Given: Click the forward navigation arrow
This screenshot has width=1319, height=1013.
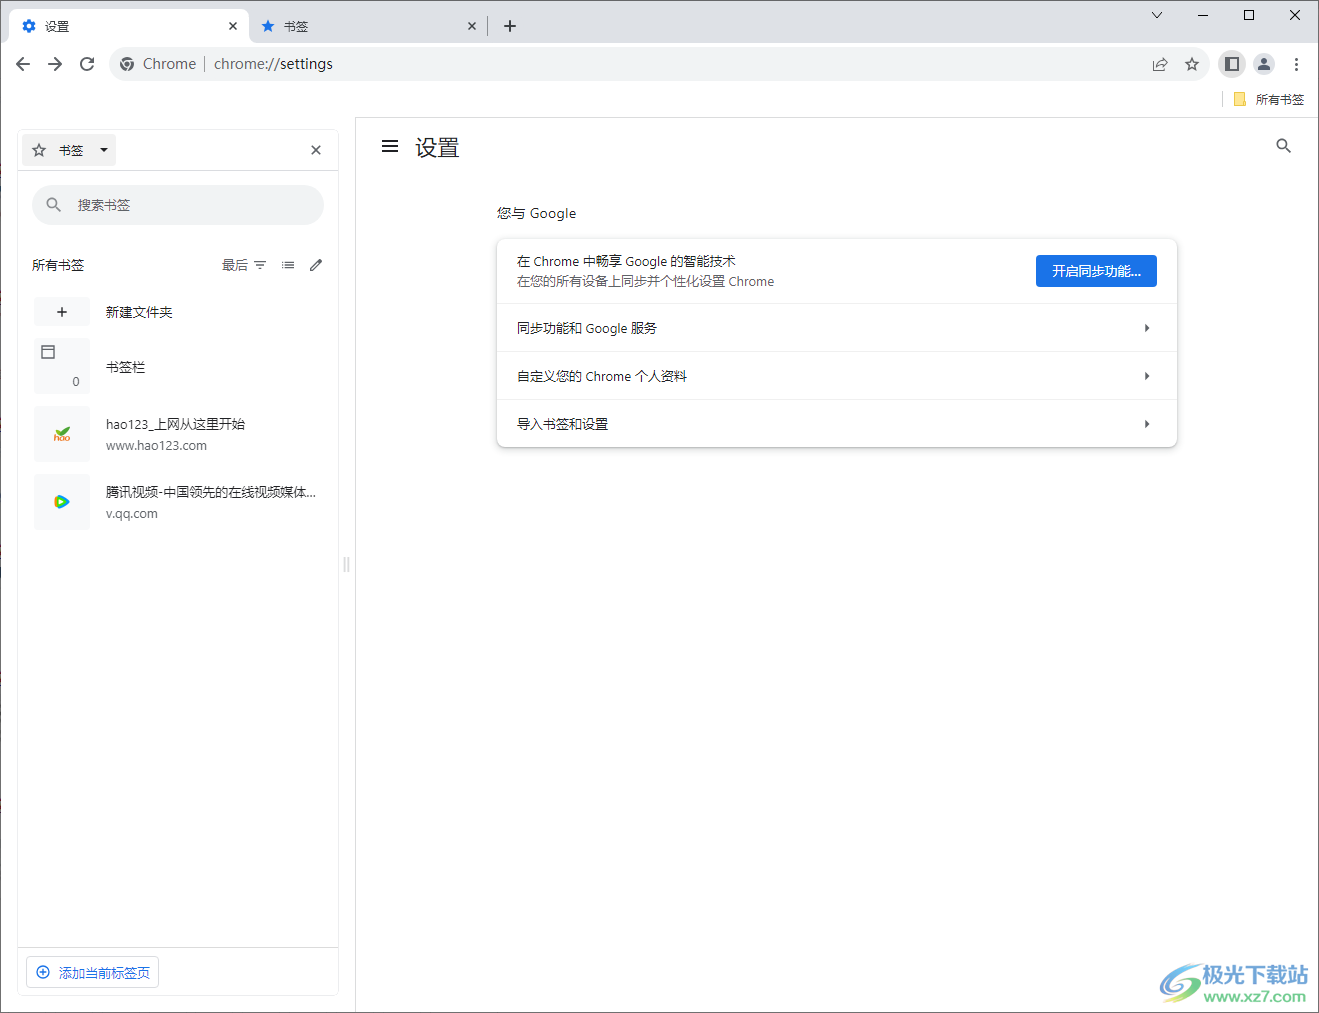Looking at the screenshot, I should point(55,64).
